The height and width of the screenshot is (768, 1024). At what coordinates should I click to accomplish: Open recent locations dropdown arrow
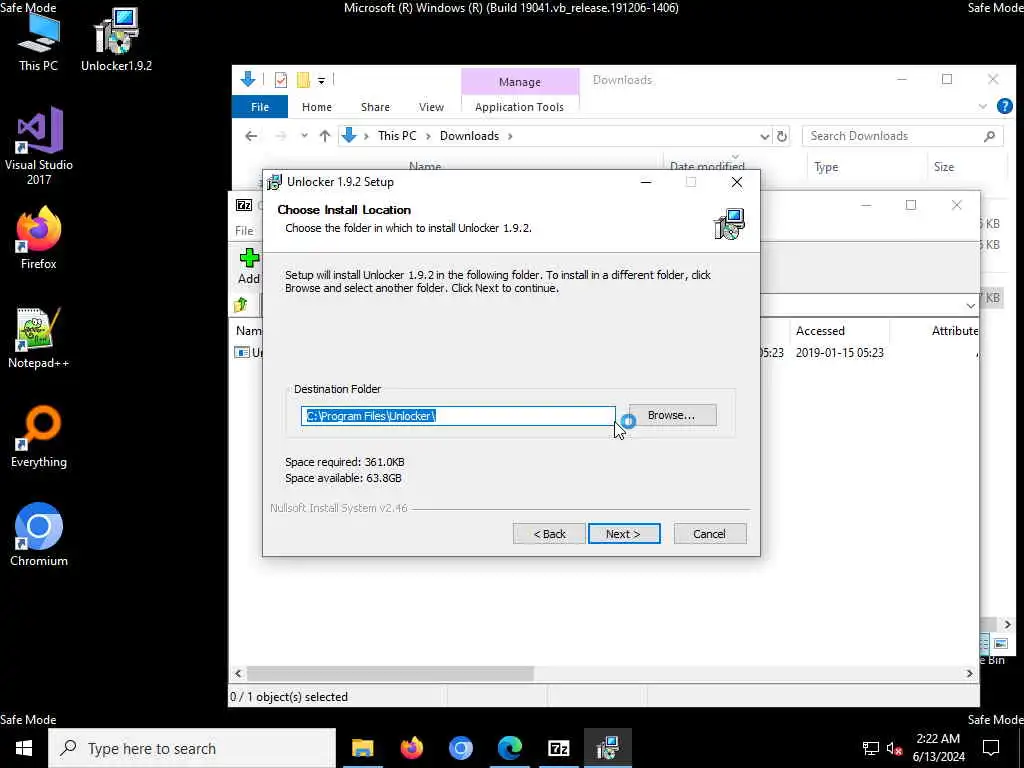tap(304, 136)
